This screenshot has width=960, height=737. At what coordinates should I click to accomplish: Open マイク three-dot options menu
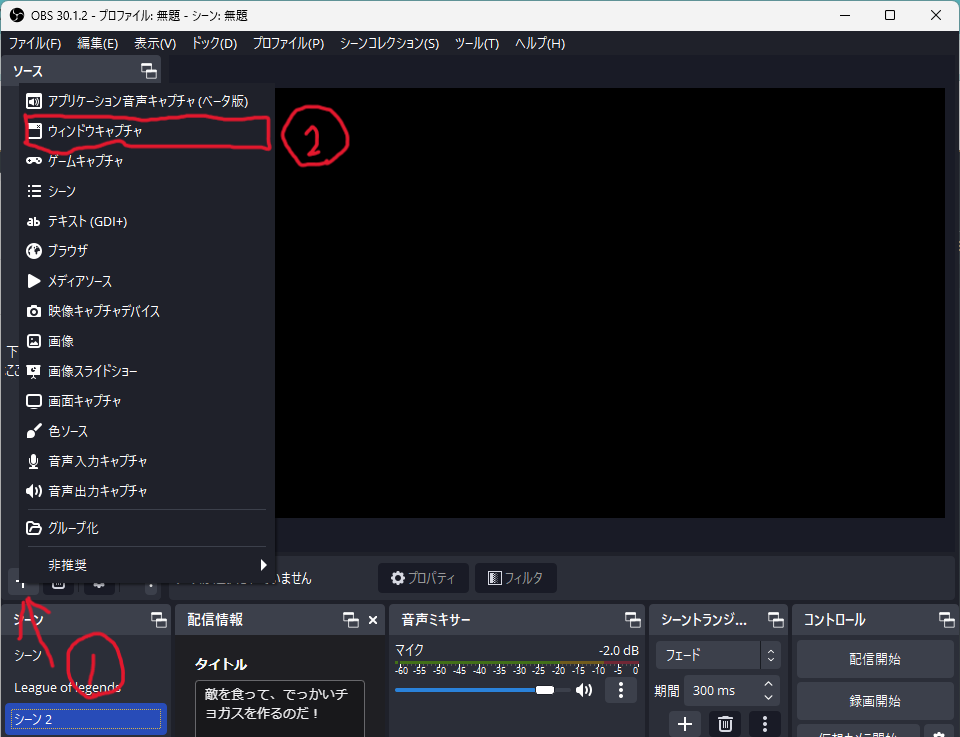click(x=621, y=690)
